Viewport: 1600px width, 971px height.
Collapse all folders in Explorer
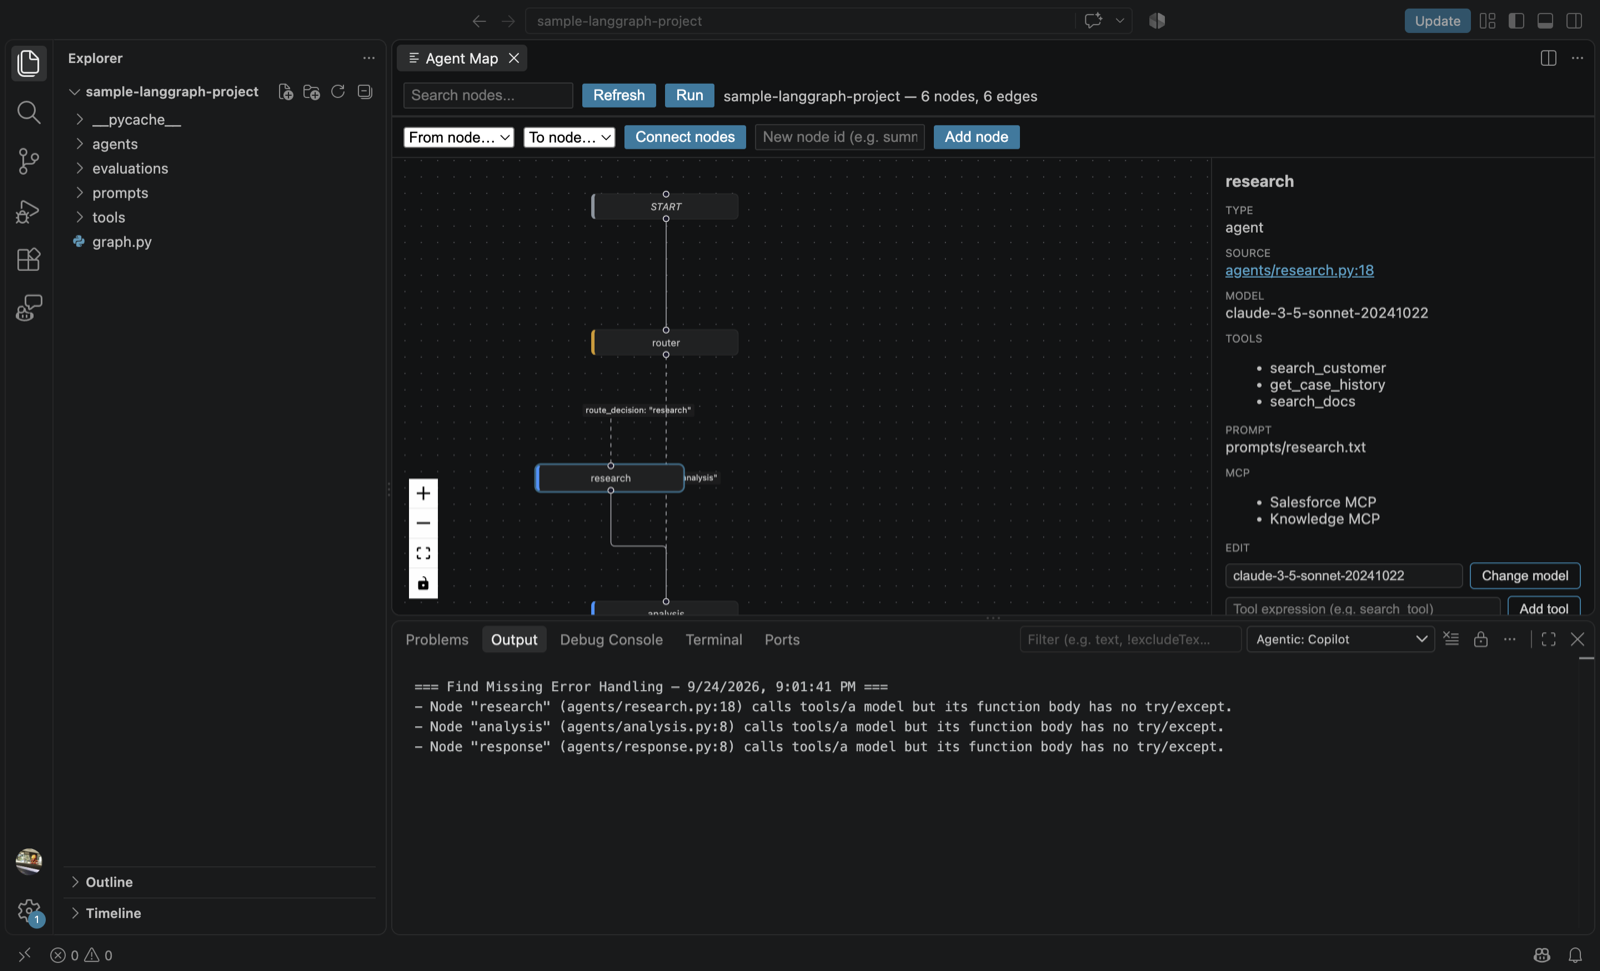365,92
